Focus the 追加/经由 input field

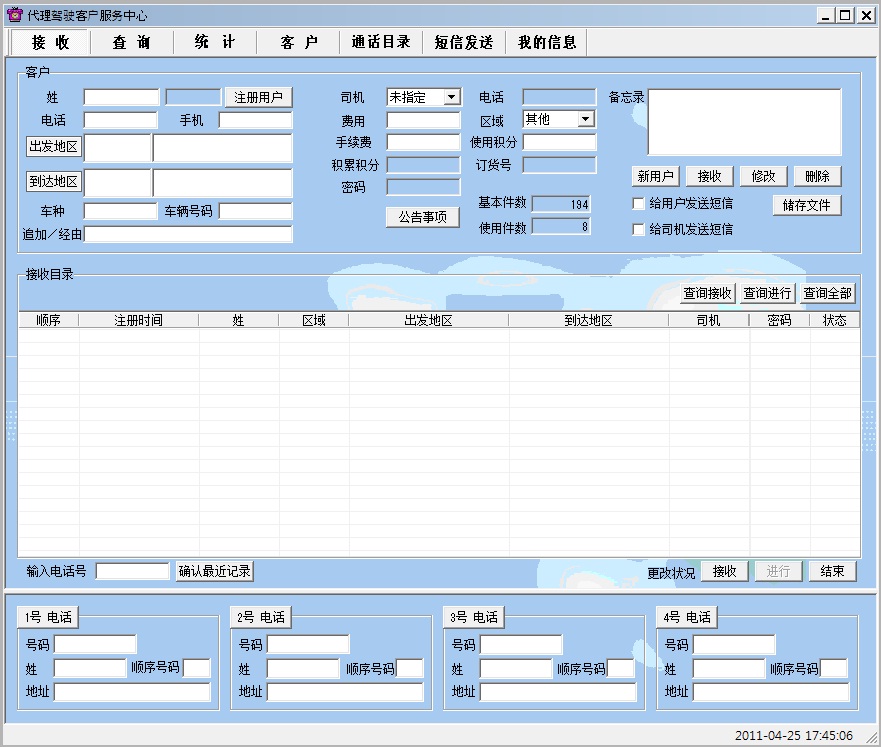point(188,234)
